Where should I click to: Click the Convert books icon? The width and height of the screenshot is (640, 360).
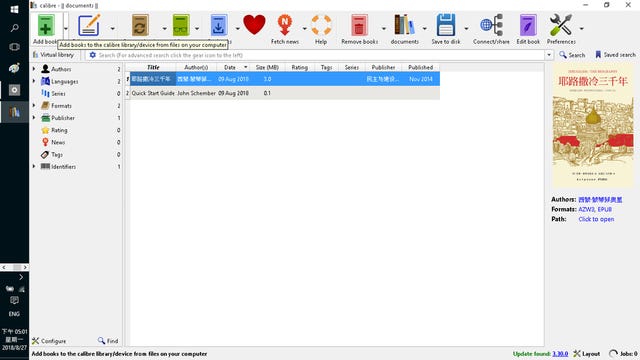click(x=140, y=25)
